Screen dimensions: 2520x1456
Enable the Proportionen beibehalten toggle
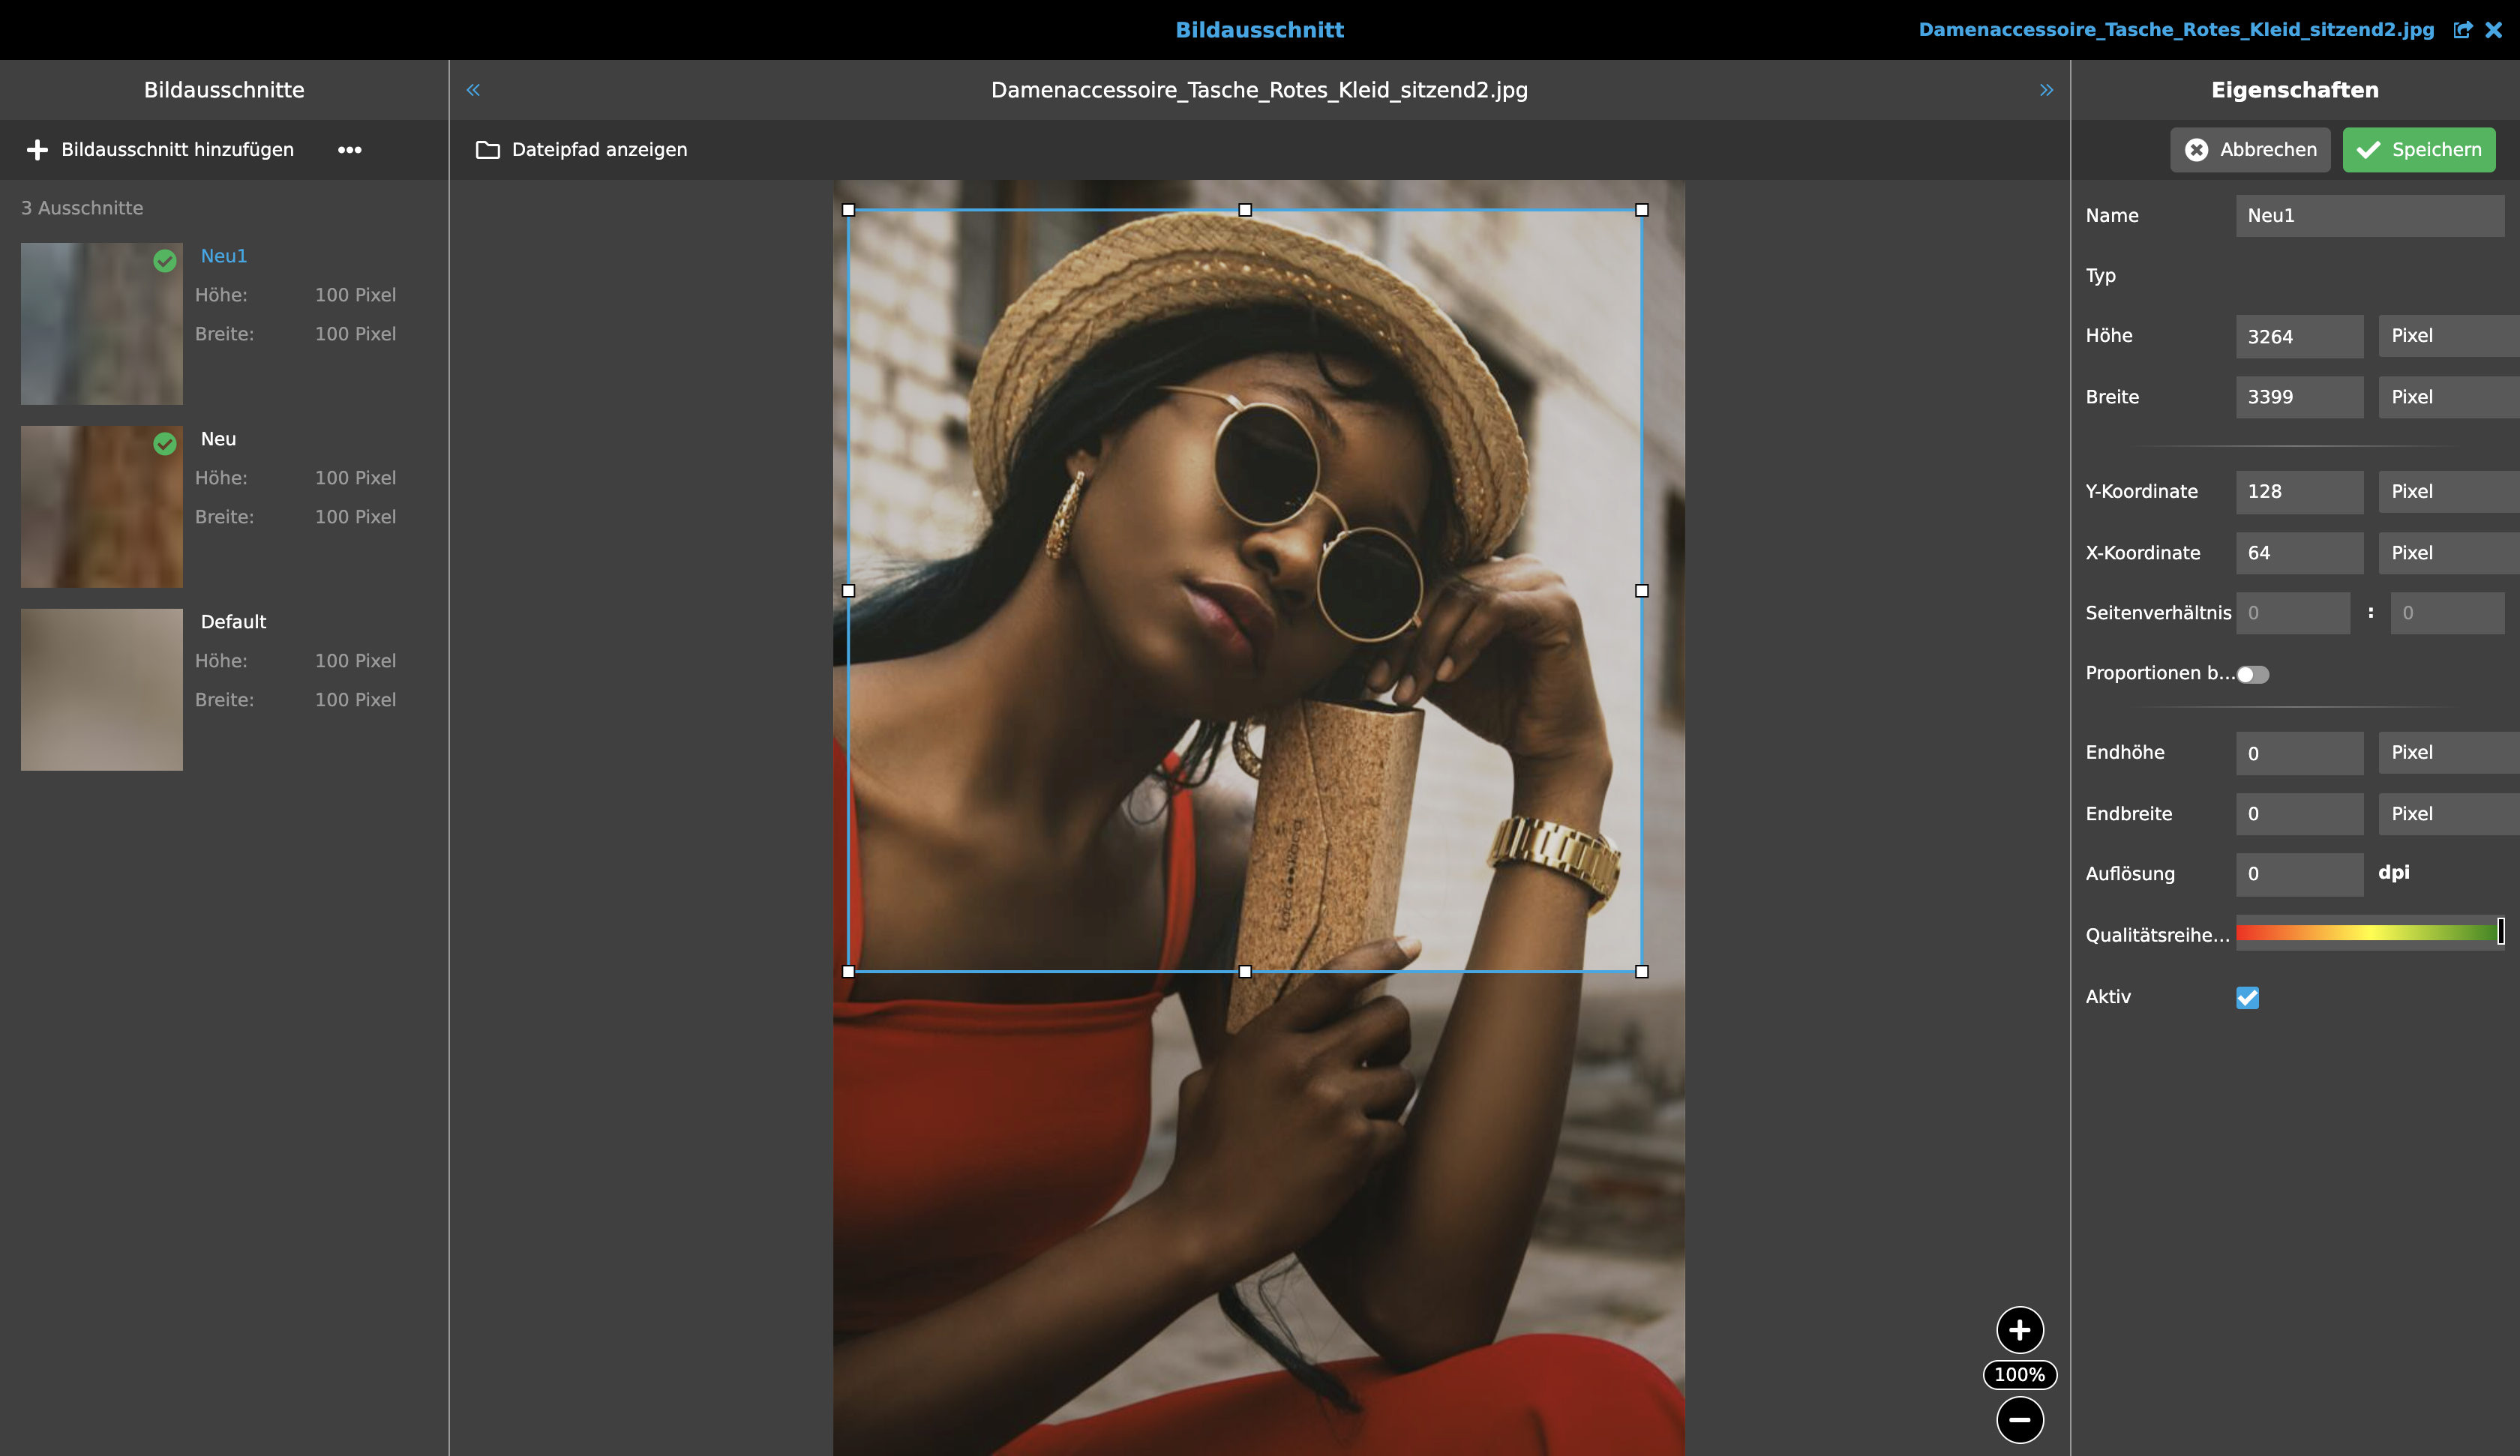(x=2252, y=674)
